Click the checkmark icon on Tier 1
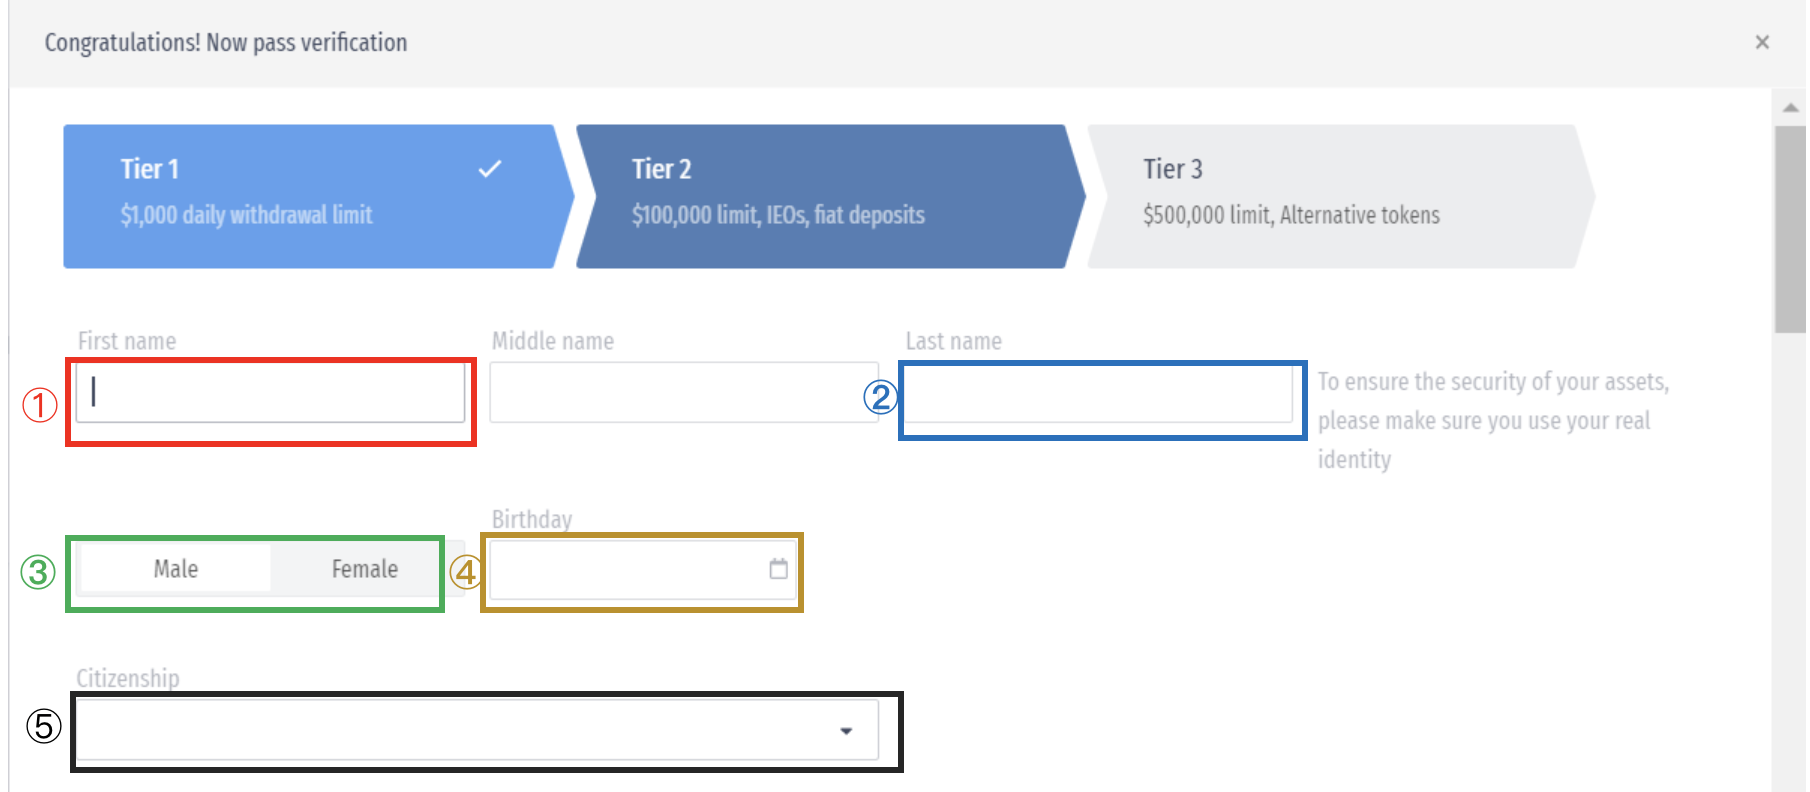1810x792 pixels. pos(490,169)
